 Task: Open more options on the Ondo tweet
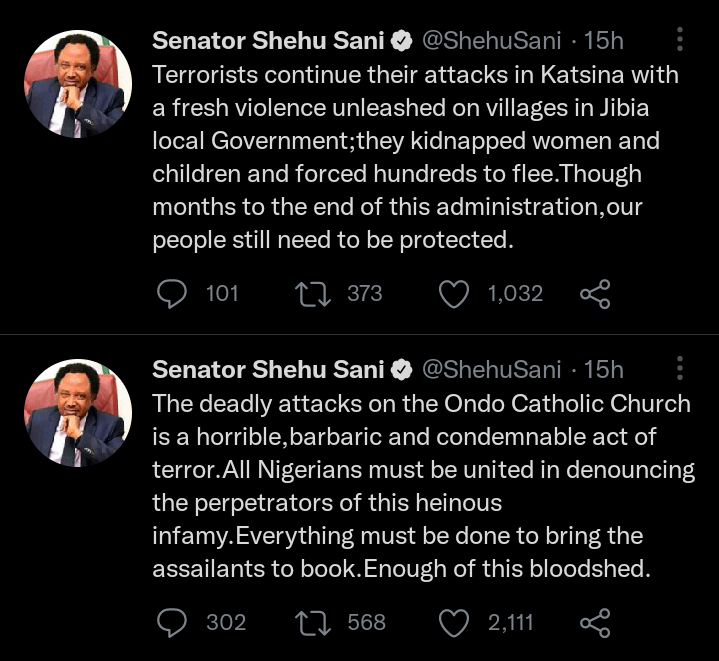tap(680, 370)
